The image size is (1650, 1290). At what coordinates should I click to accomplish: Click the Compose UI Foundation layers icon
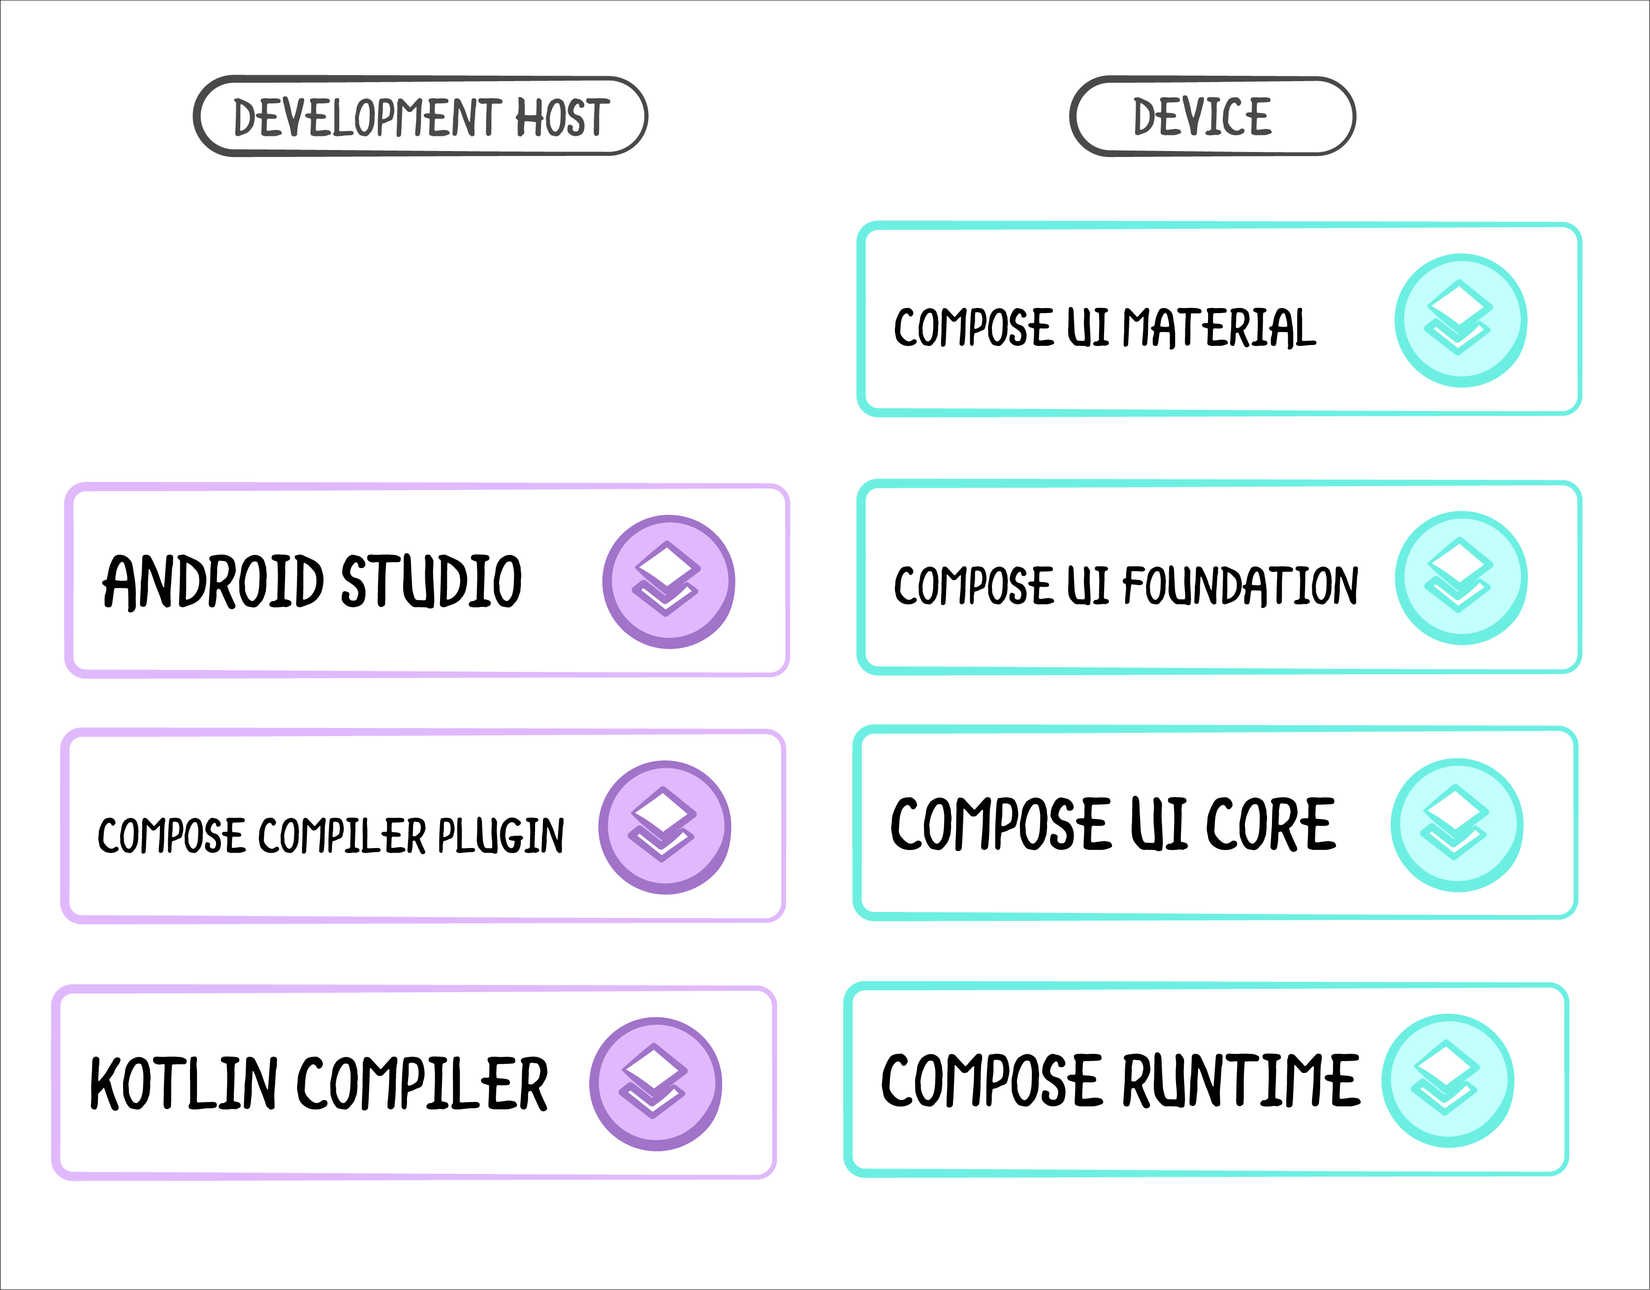pyautogui.click(x=1460, y=578)
